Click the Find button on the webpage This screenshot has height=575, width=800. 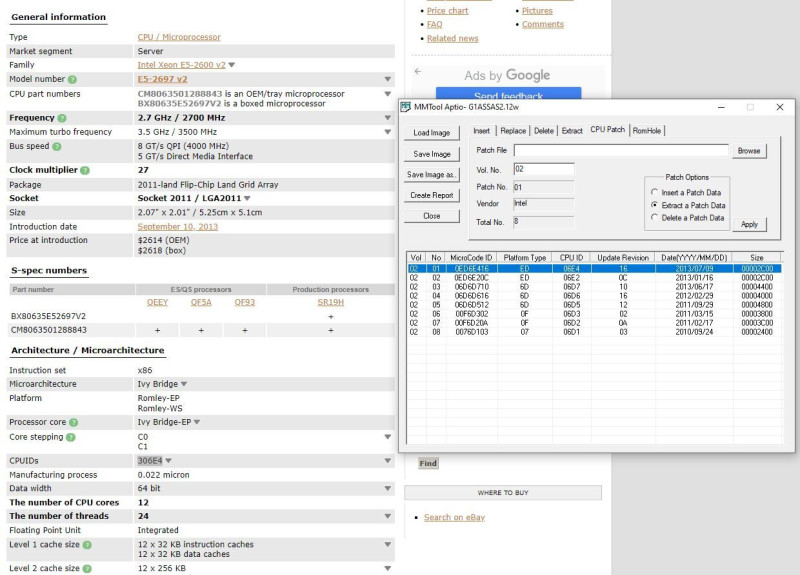[x=428, y=463]
